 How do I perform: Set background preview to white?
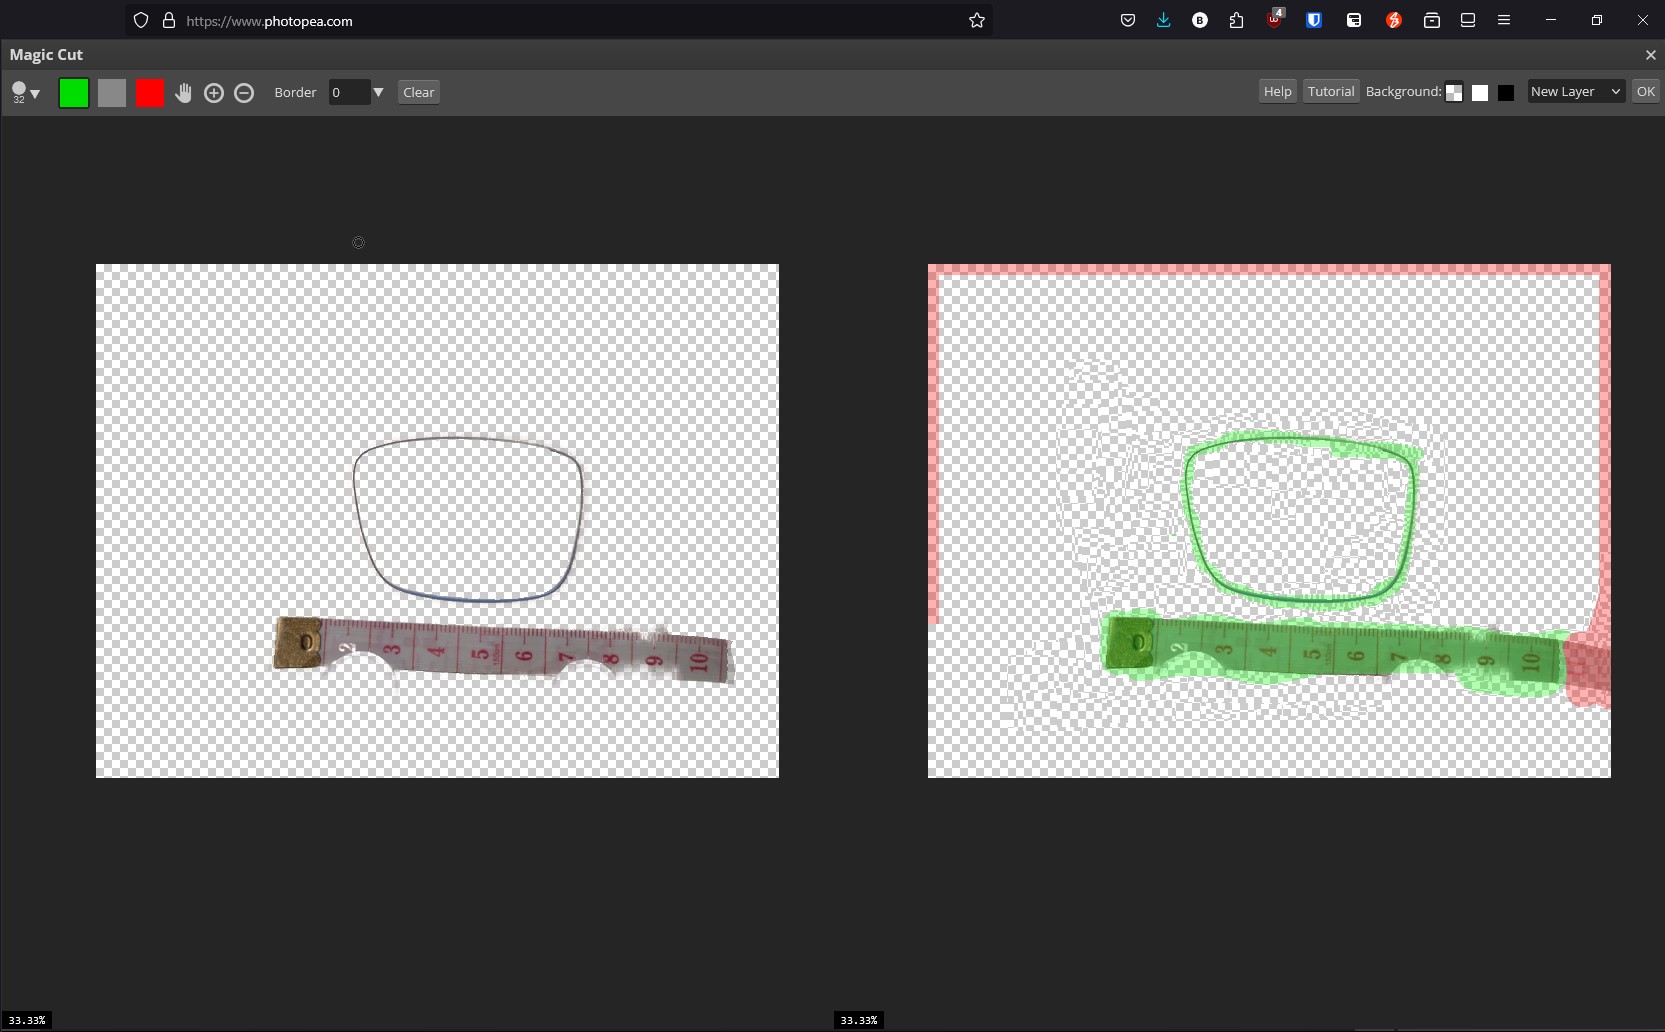click(x=1480, y=93)
